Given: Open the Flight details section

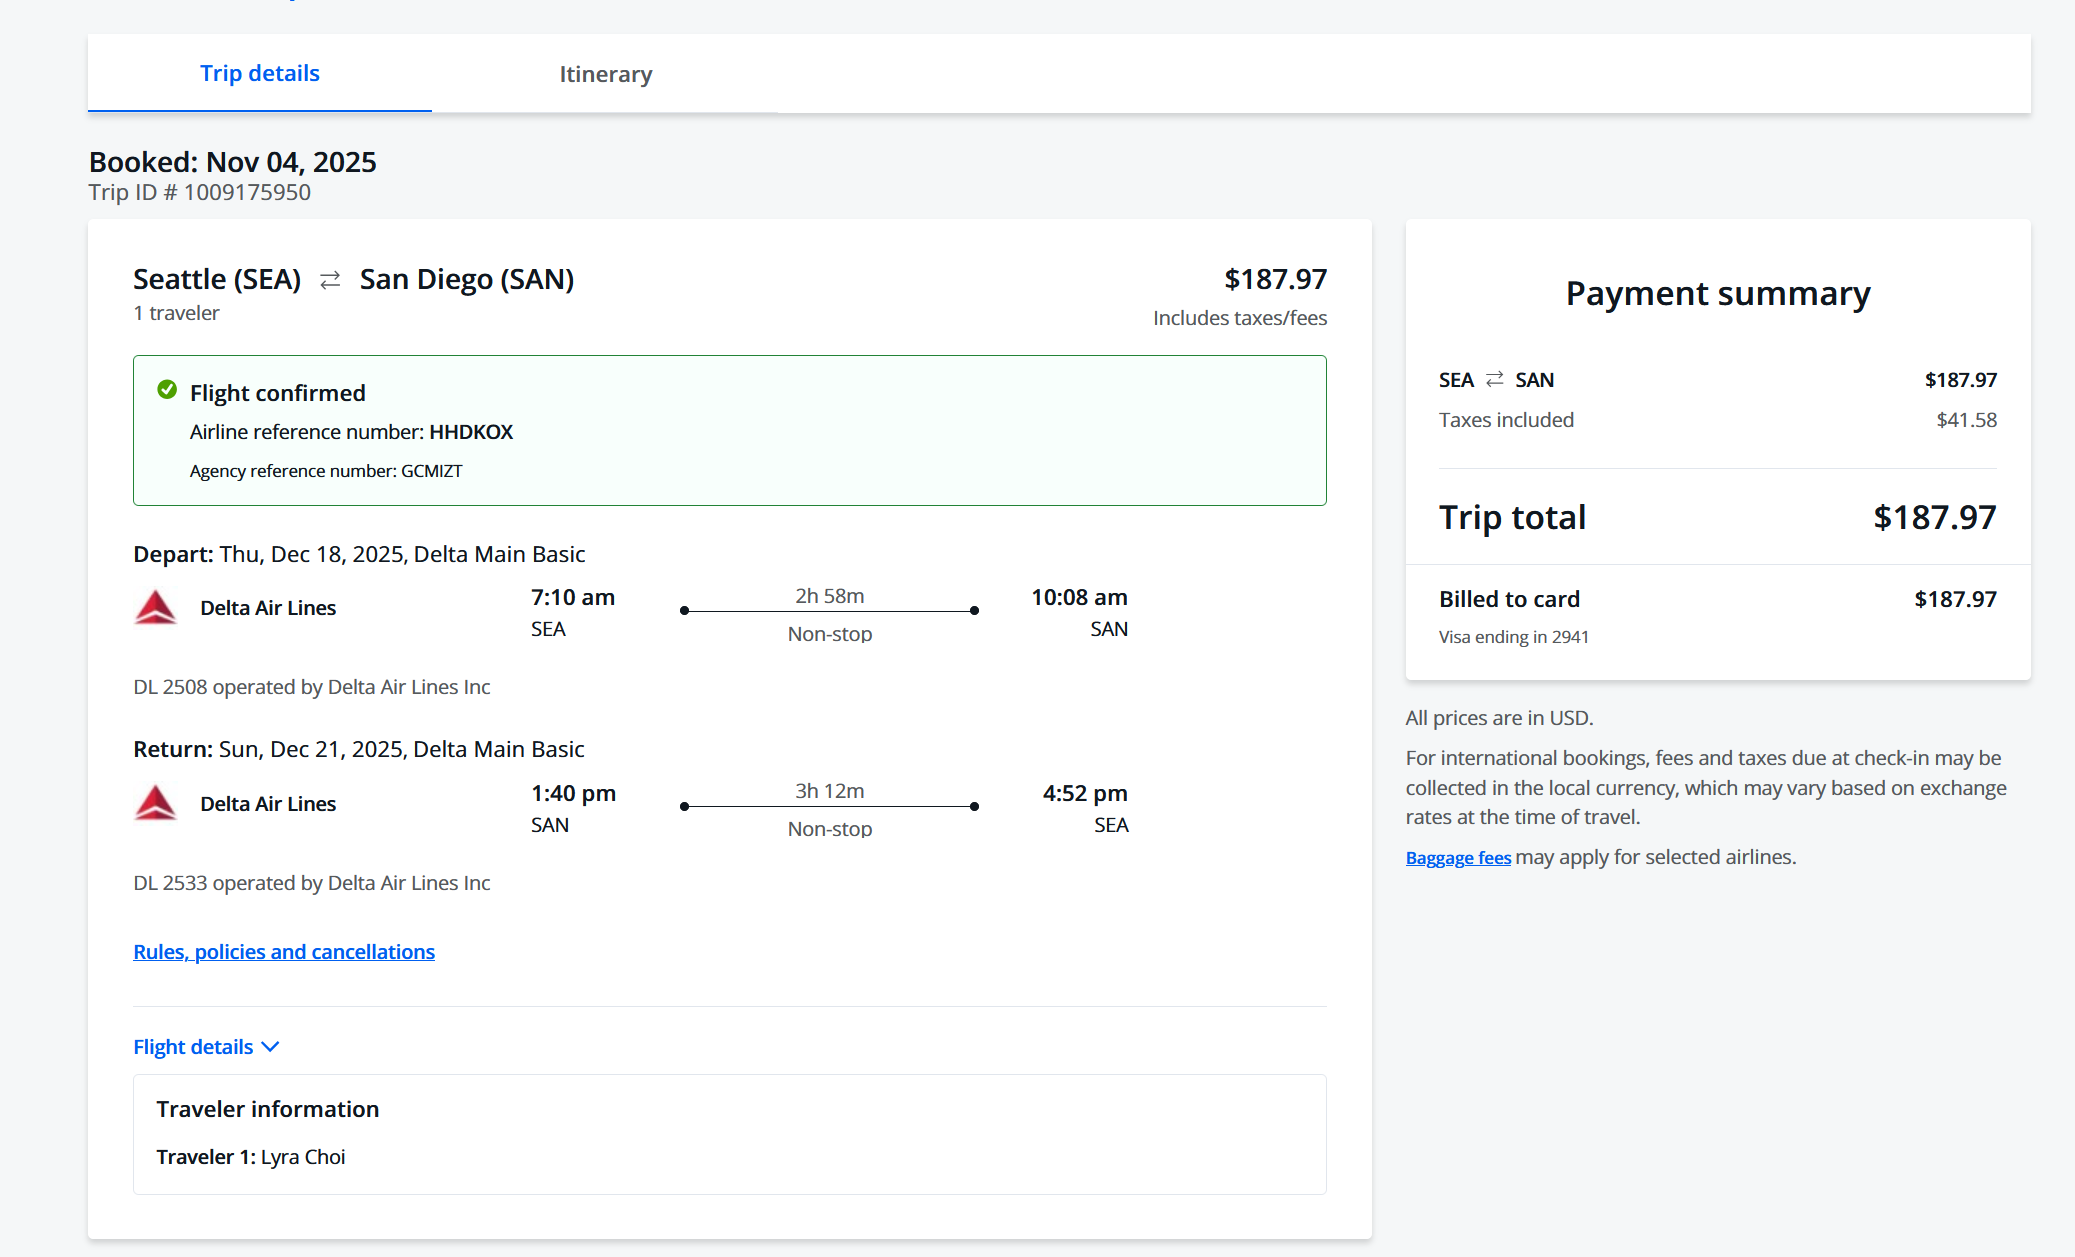Looking at the screenshot, I should [193, 1047].
